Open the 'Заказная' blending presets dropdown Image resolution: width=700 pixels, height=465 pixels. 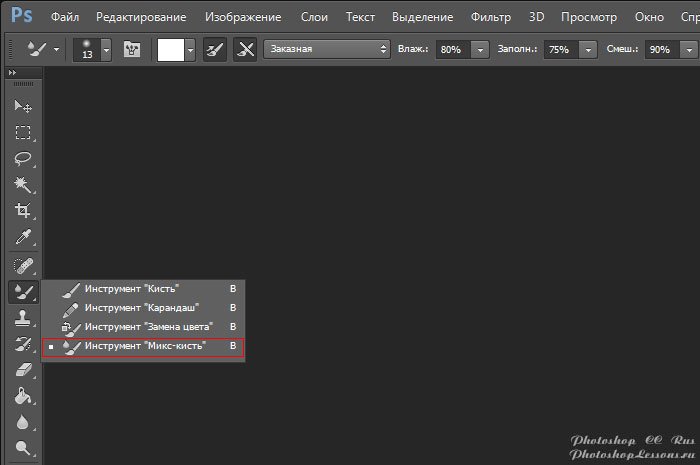327,50
